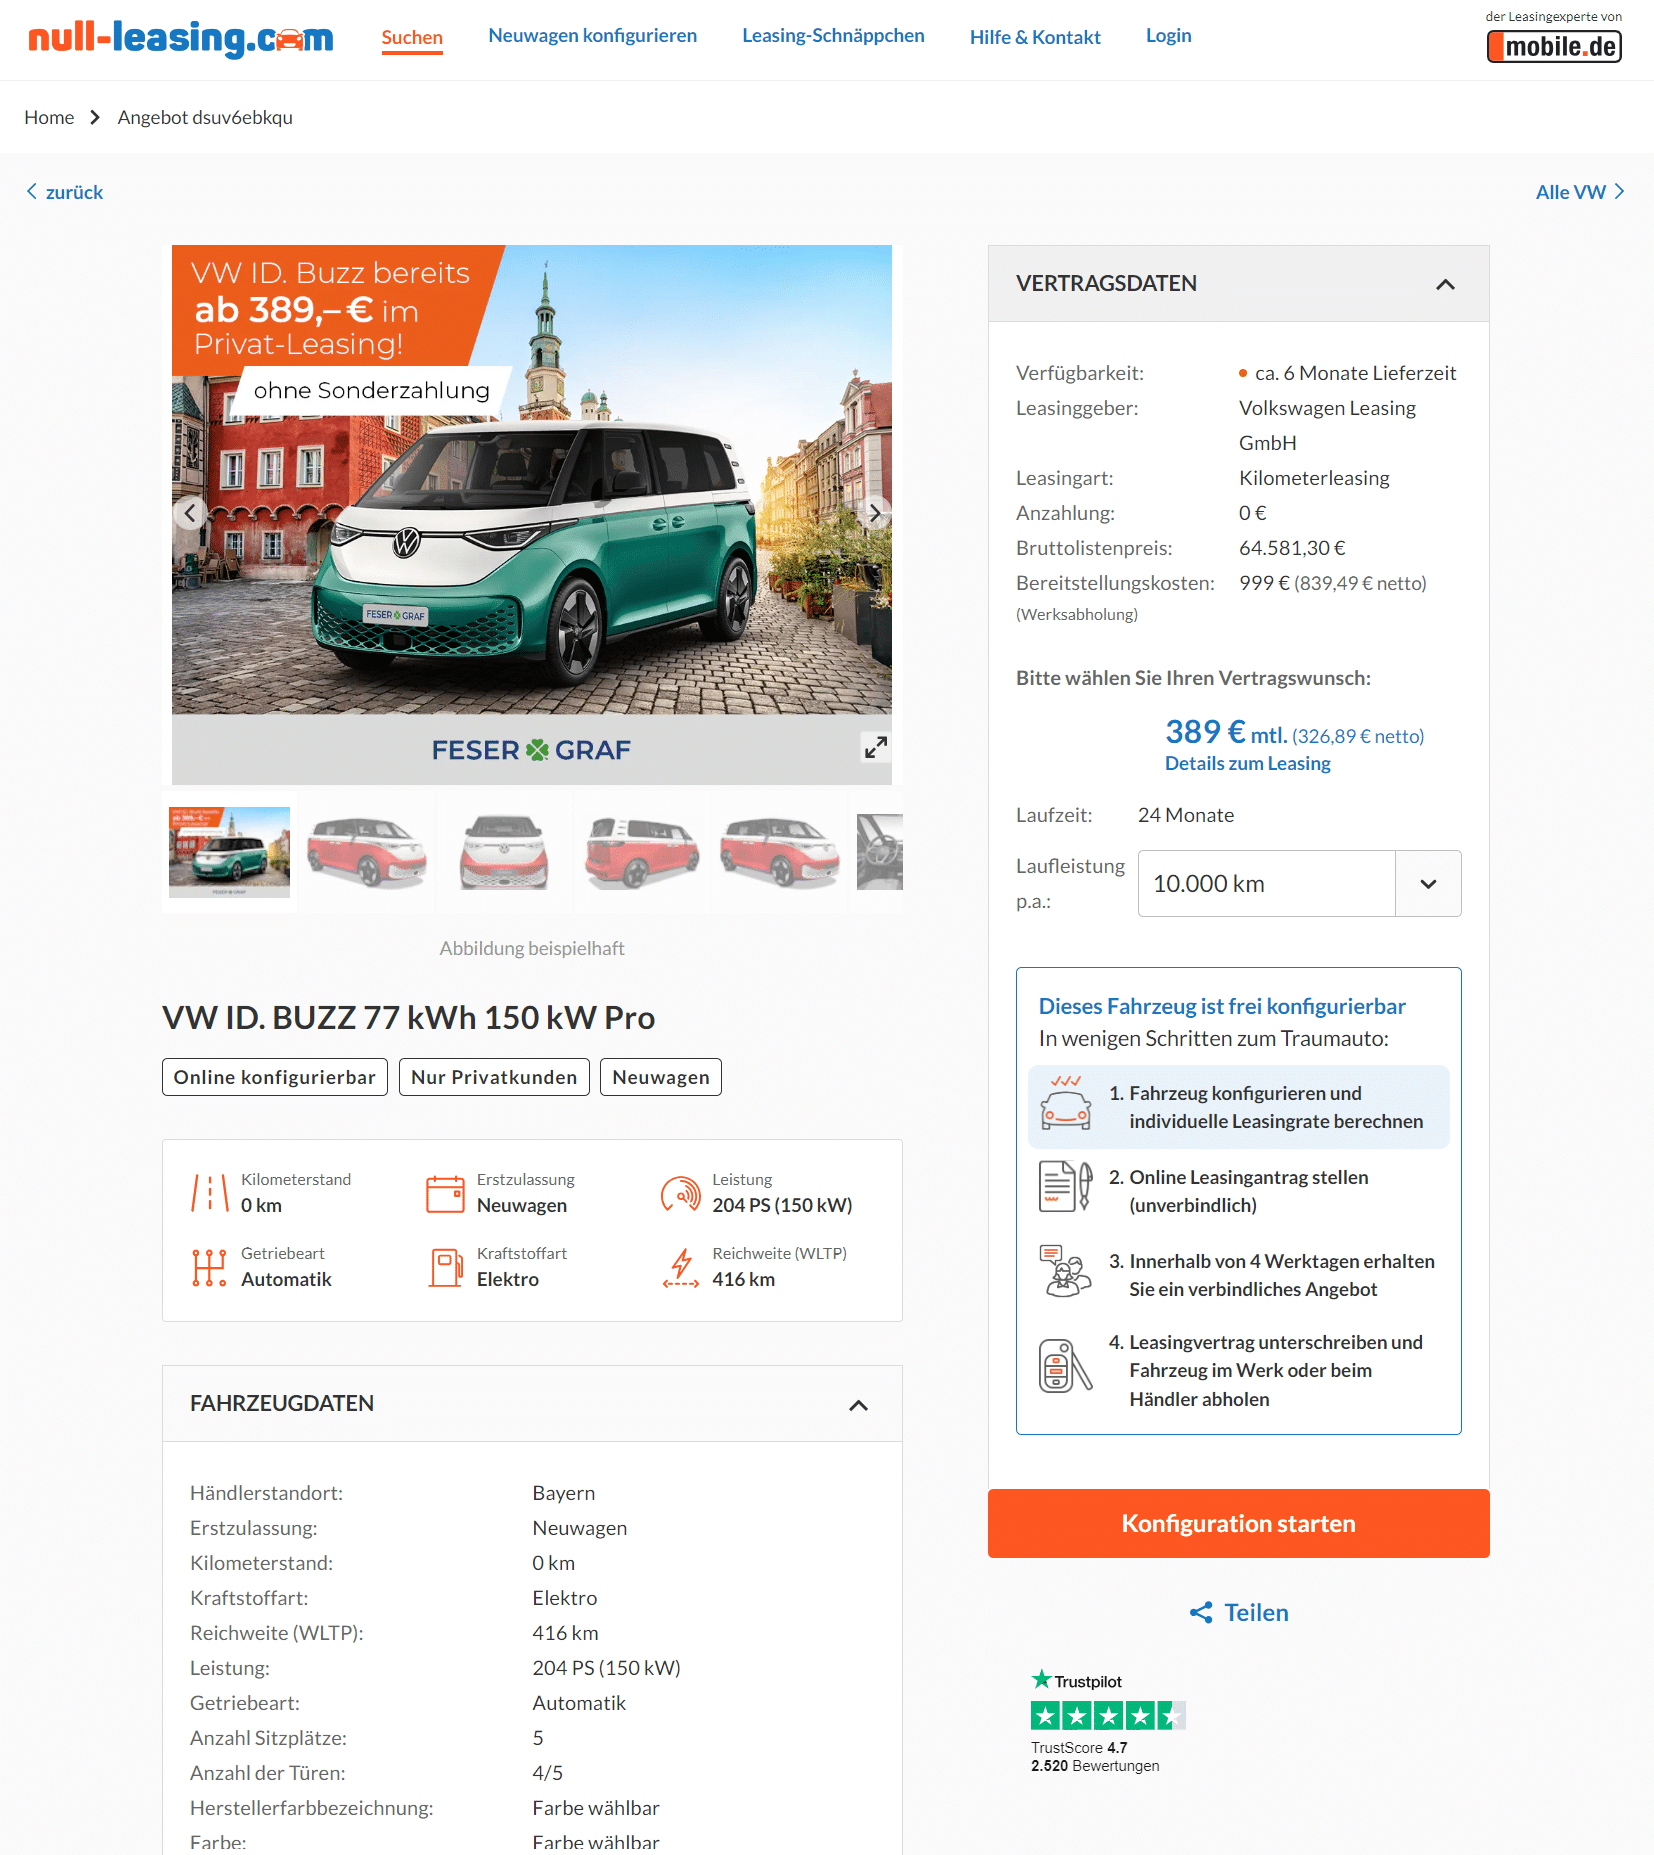Viewport: 1654px width, 1855px height.
Task: Start configuration with Konfiguration starten
Action: click(1238, 1523)
